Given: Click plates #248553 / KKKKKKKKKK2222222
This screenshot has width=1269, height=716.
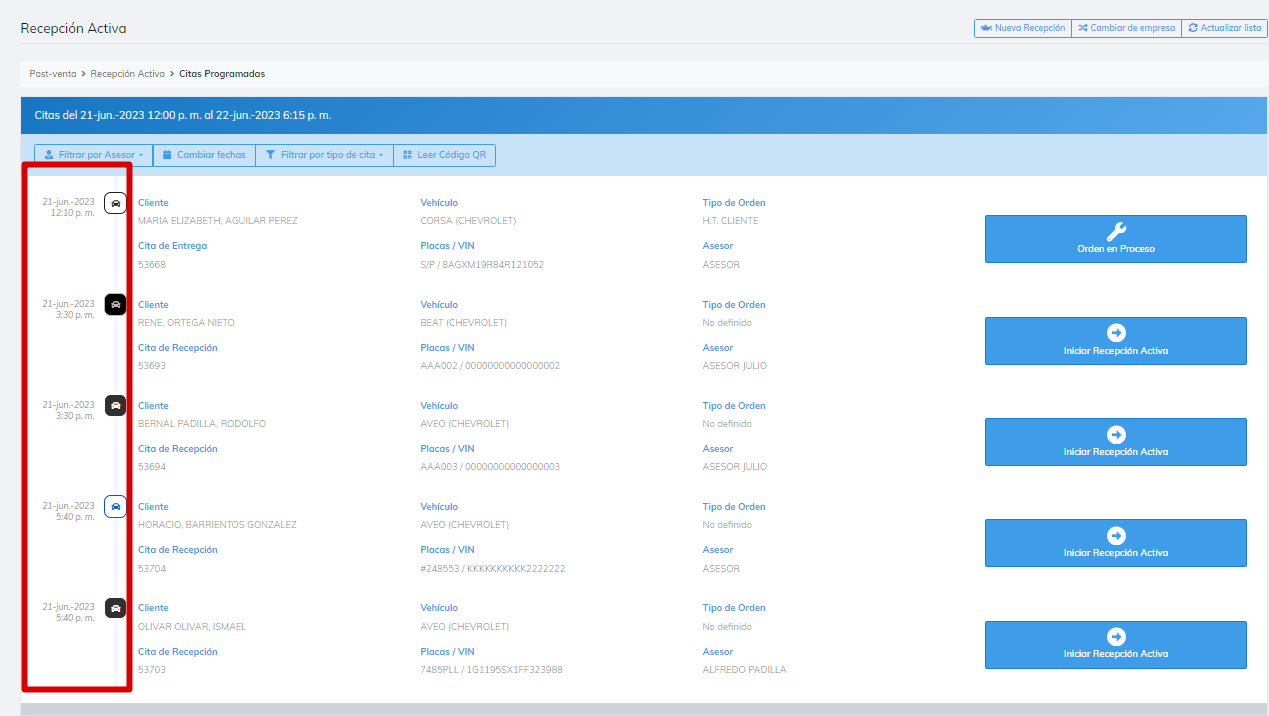Looking at the screenshot, I should pyautogui.click(x=493, y=569).
